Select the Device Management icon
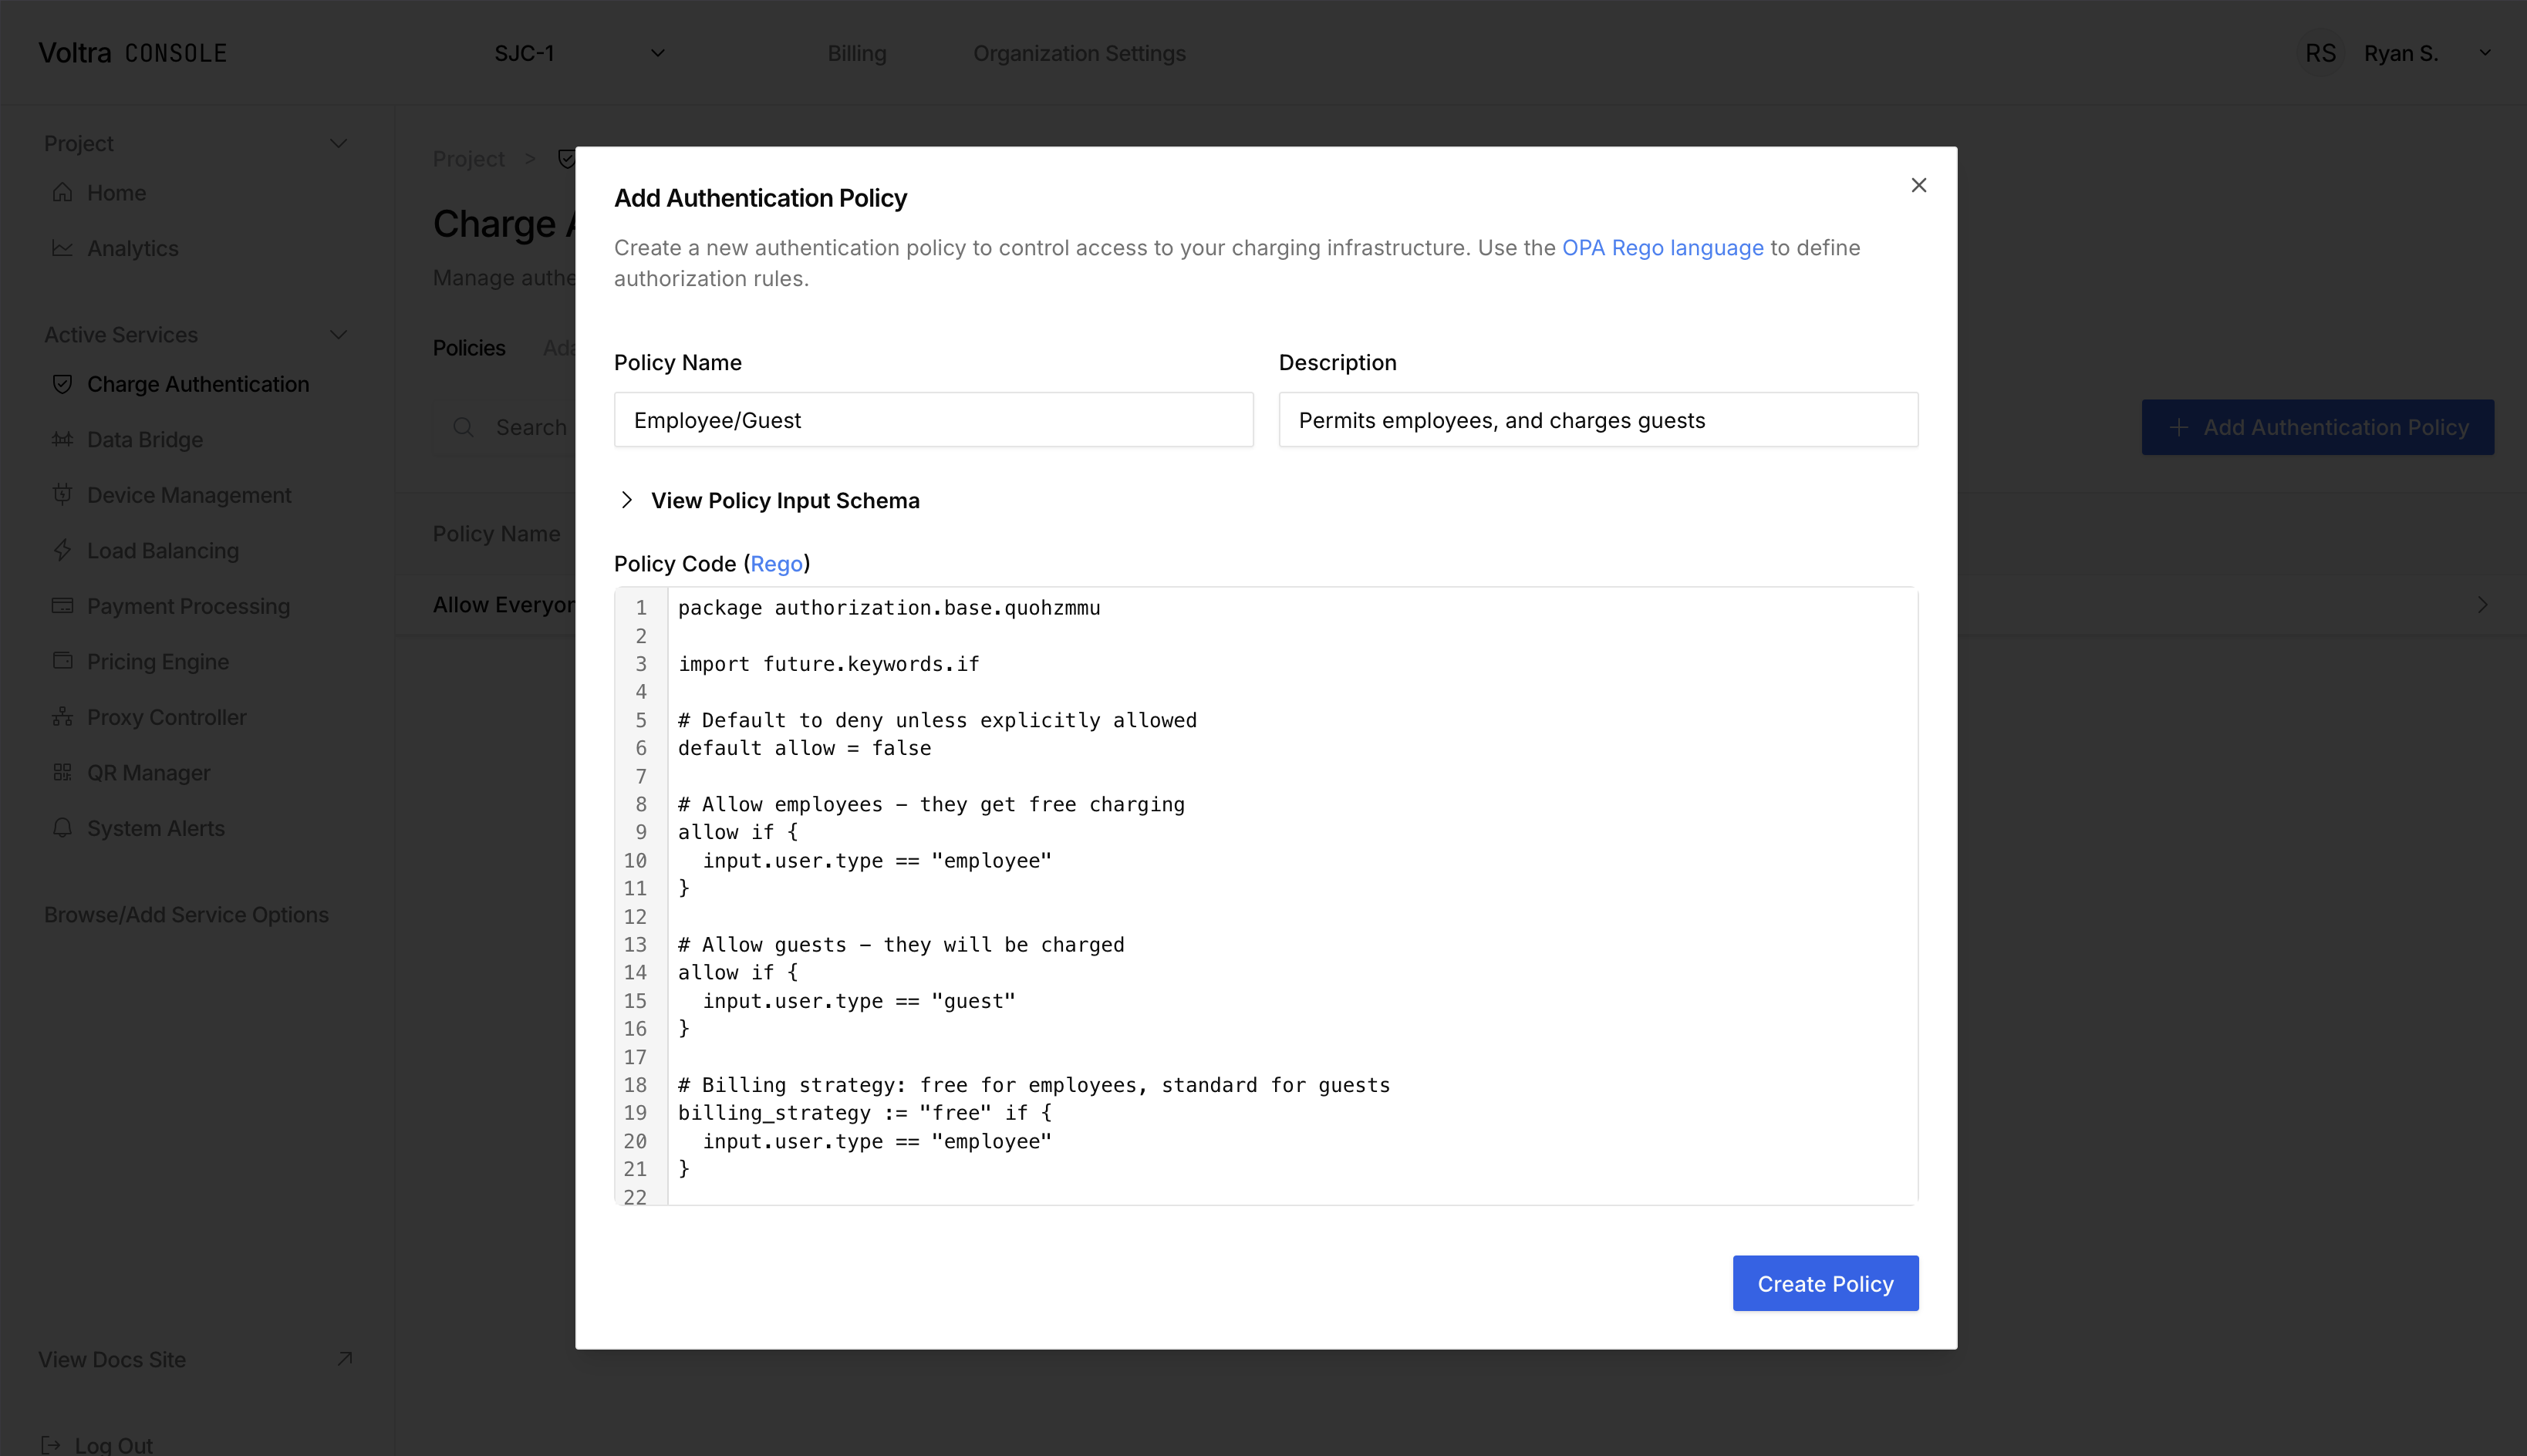This screenshot has height=1456, width=2527. 63,495
